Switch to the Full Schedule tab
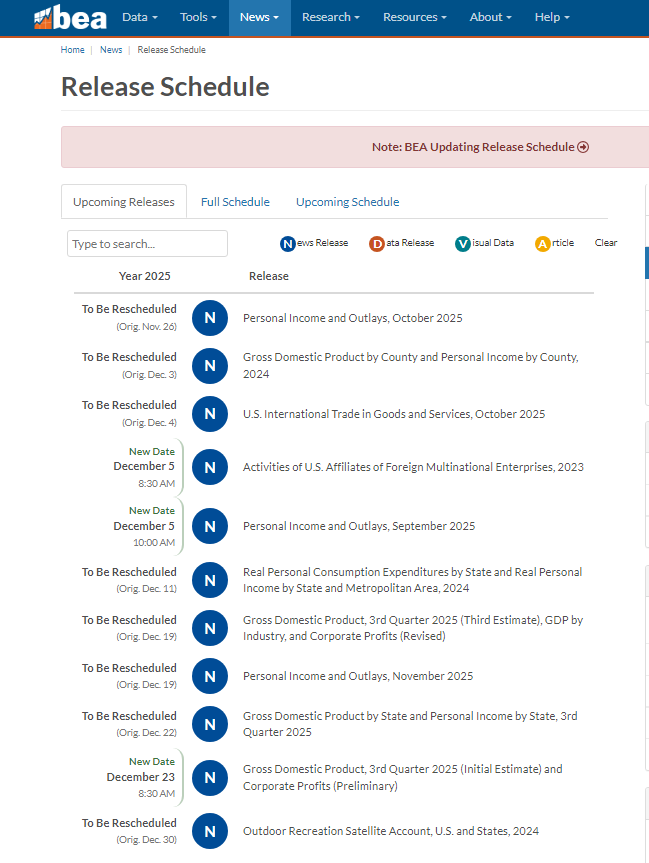The image size is (649, 863). click(235, 202)
